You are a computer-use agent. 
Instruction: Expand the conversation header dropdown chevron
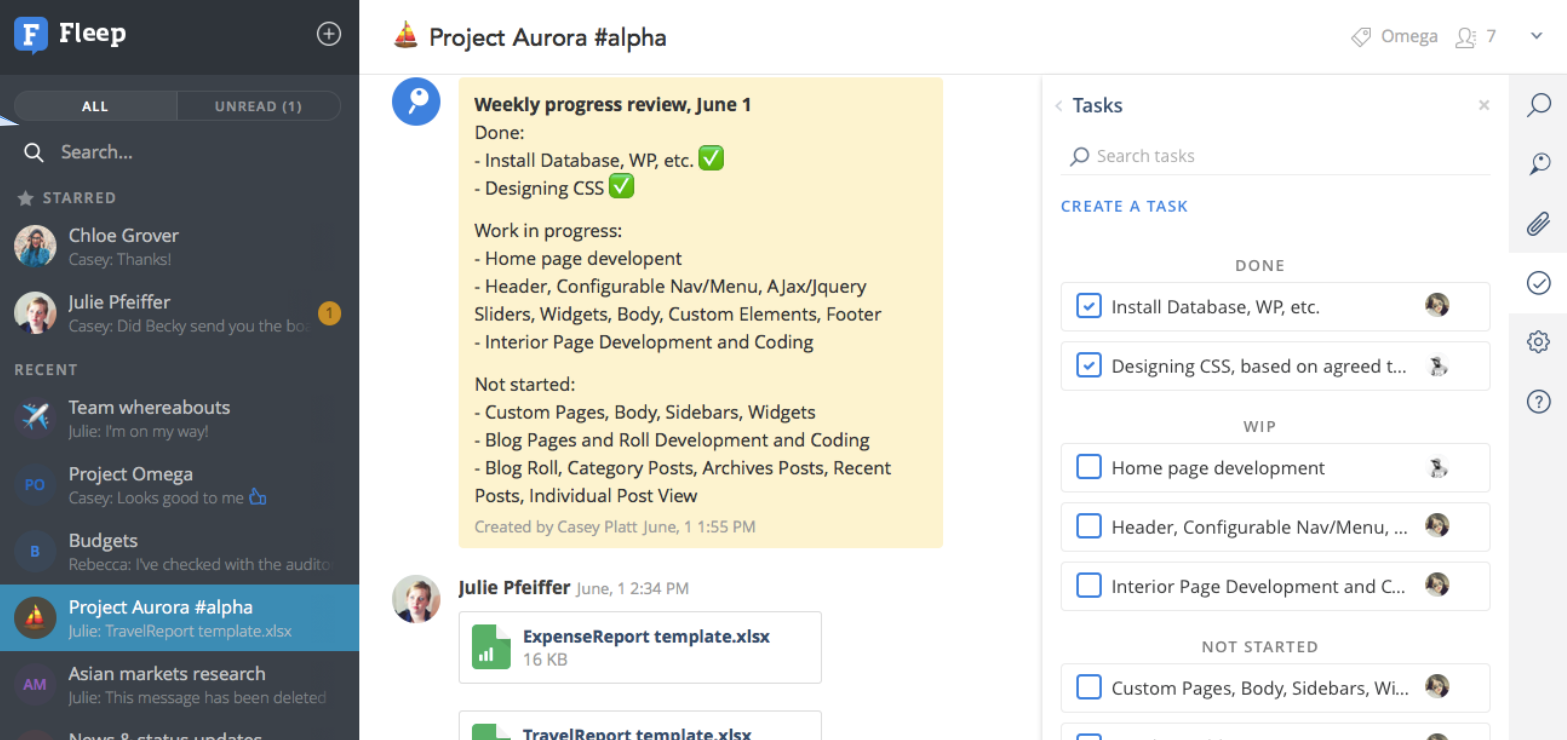click(x=1537, y=37)
